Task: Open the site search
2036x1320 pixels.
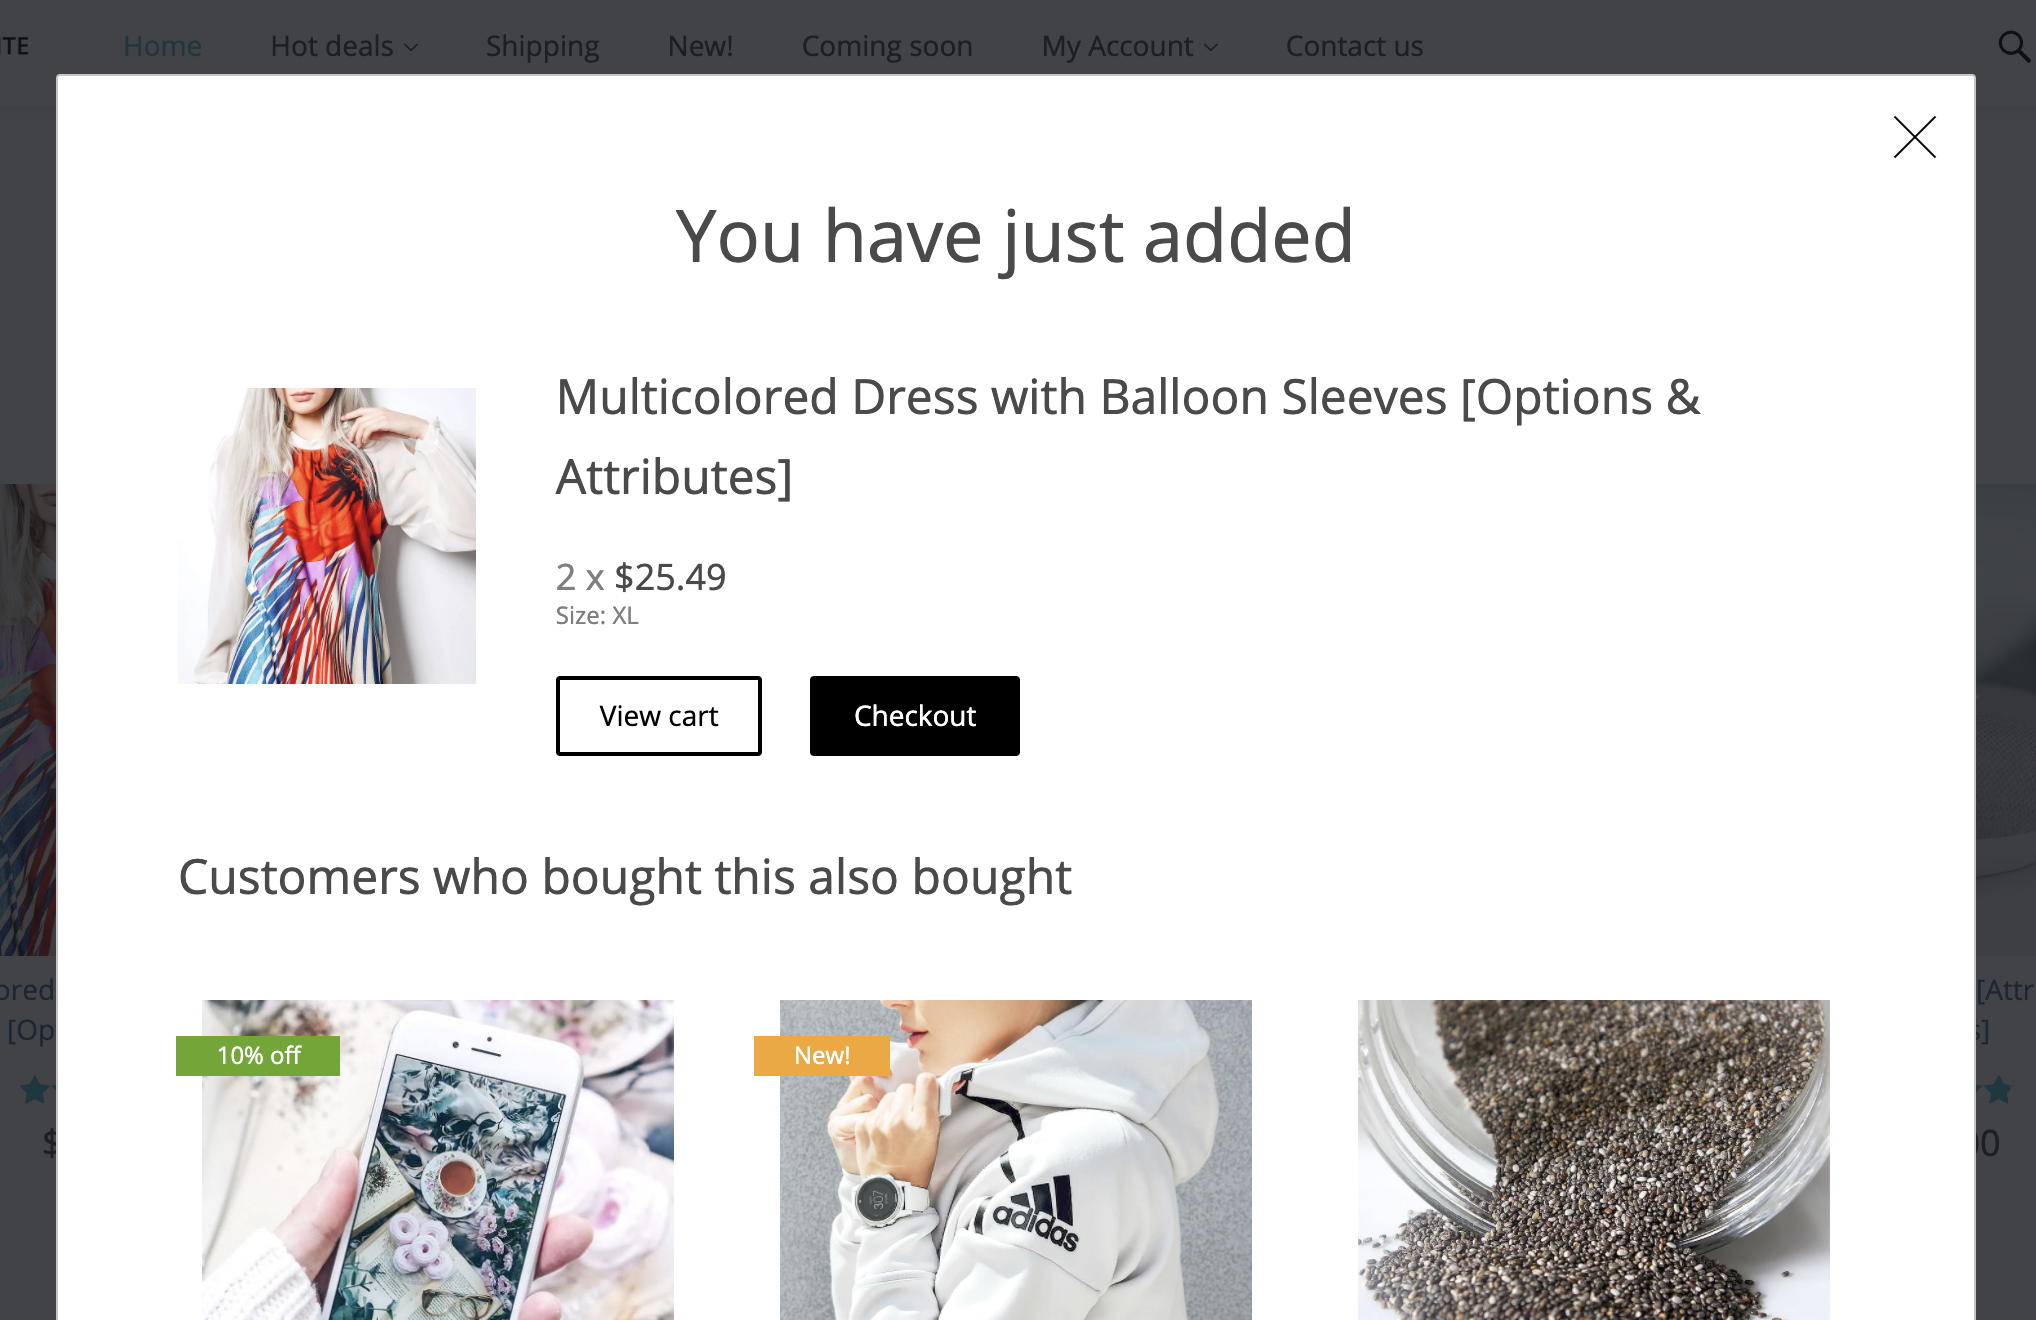Action: [x=2015, y=45]
